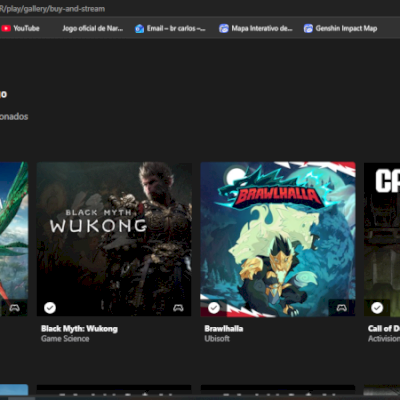Open the Brawlhalla cover art
This screenshot has width=400, height=400.
tap(278, 239)
